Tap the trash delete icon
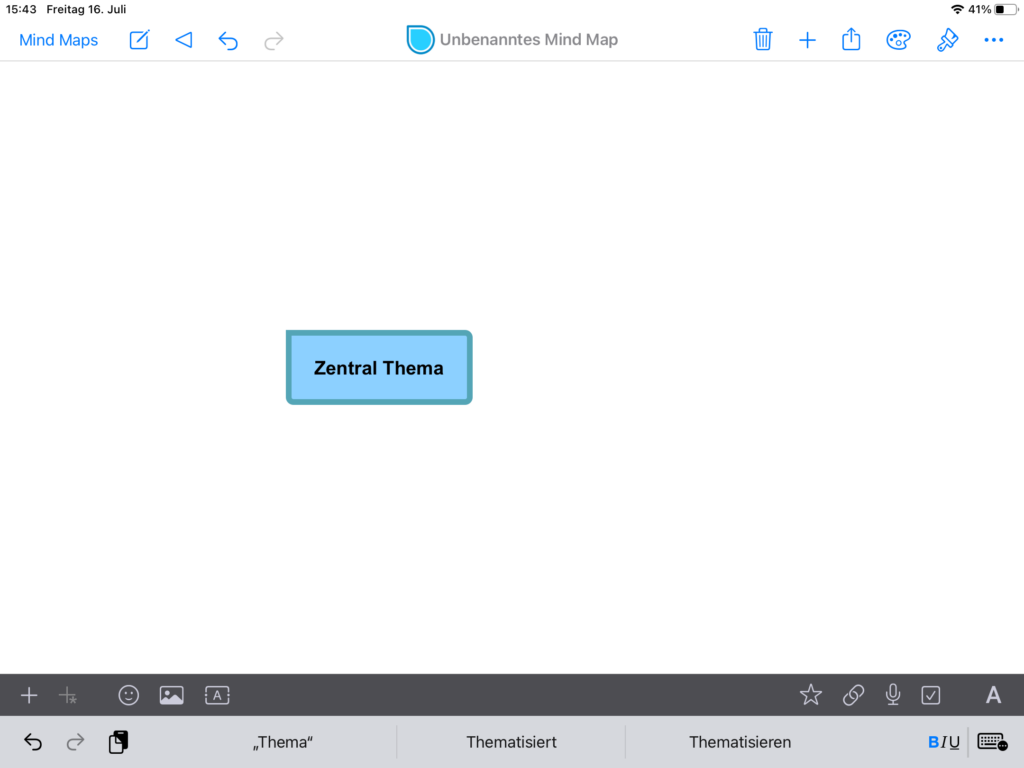The image size is (1024, 768). click(x=763, y=40)
